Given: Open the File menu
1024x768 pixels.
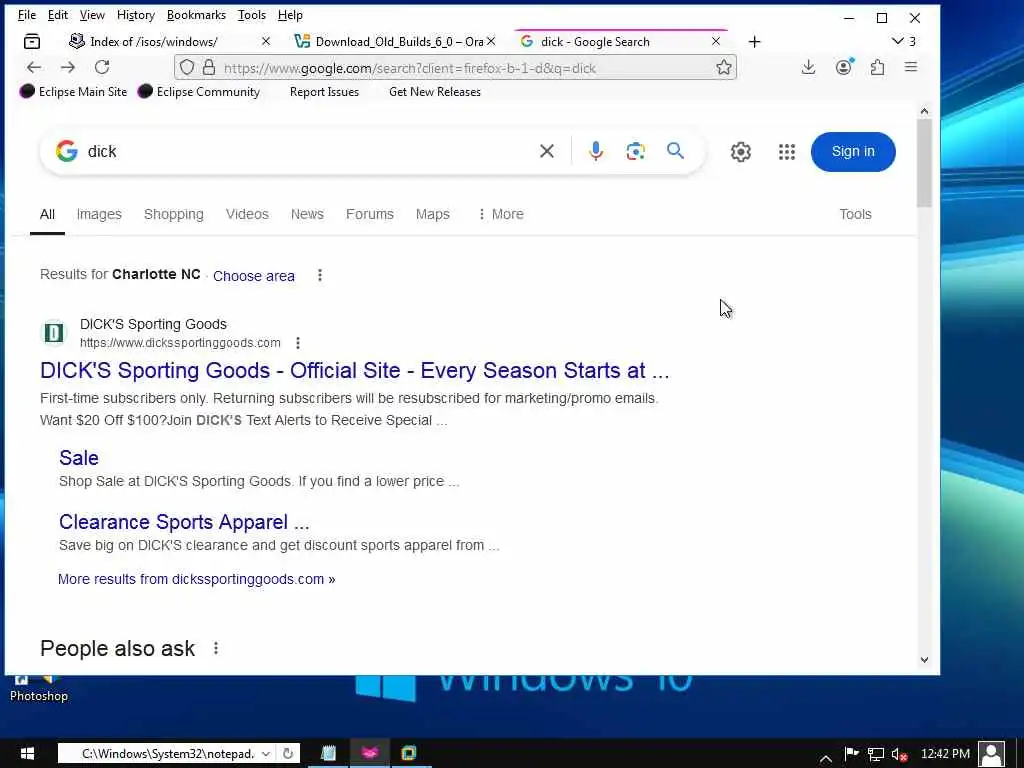Looking at the screenshot, I should point(27,15).
